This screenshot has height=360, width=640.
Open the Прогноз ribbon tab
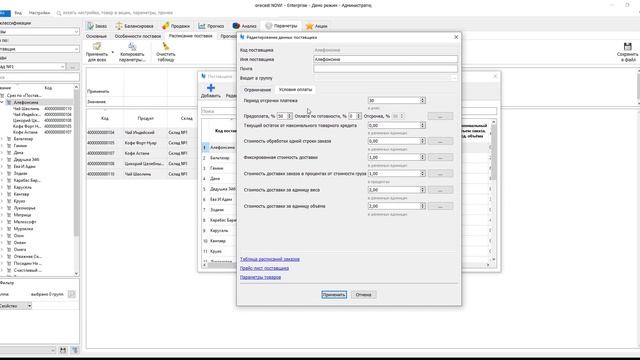(x=211, y=26)
